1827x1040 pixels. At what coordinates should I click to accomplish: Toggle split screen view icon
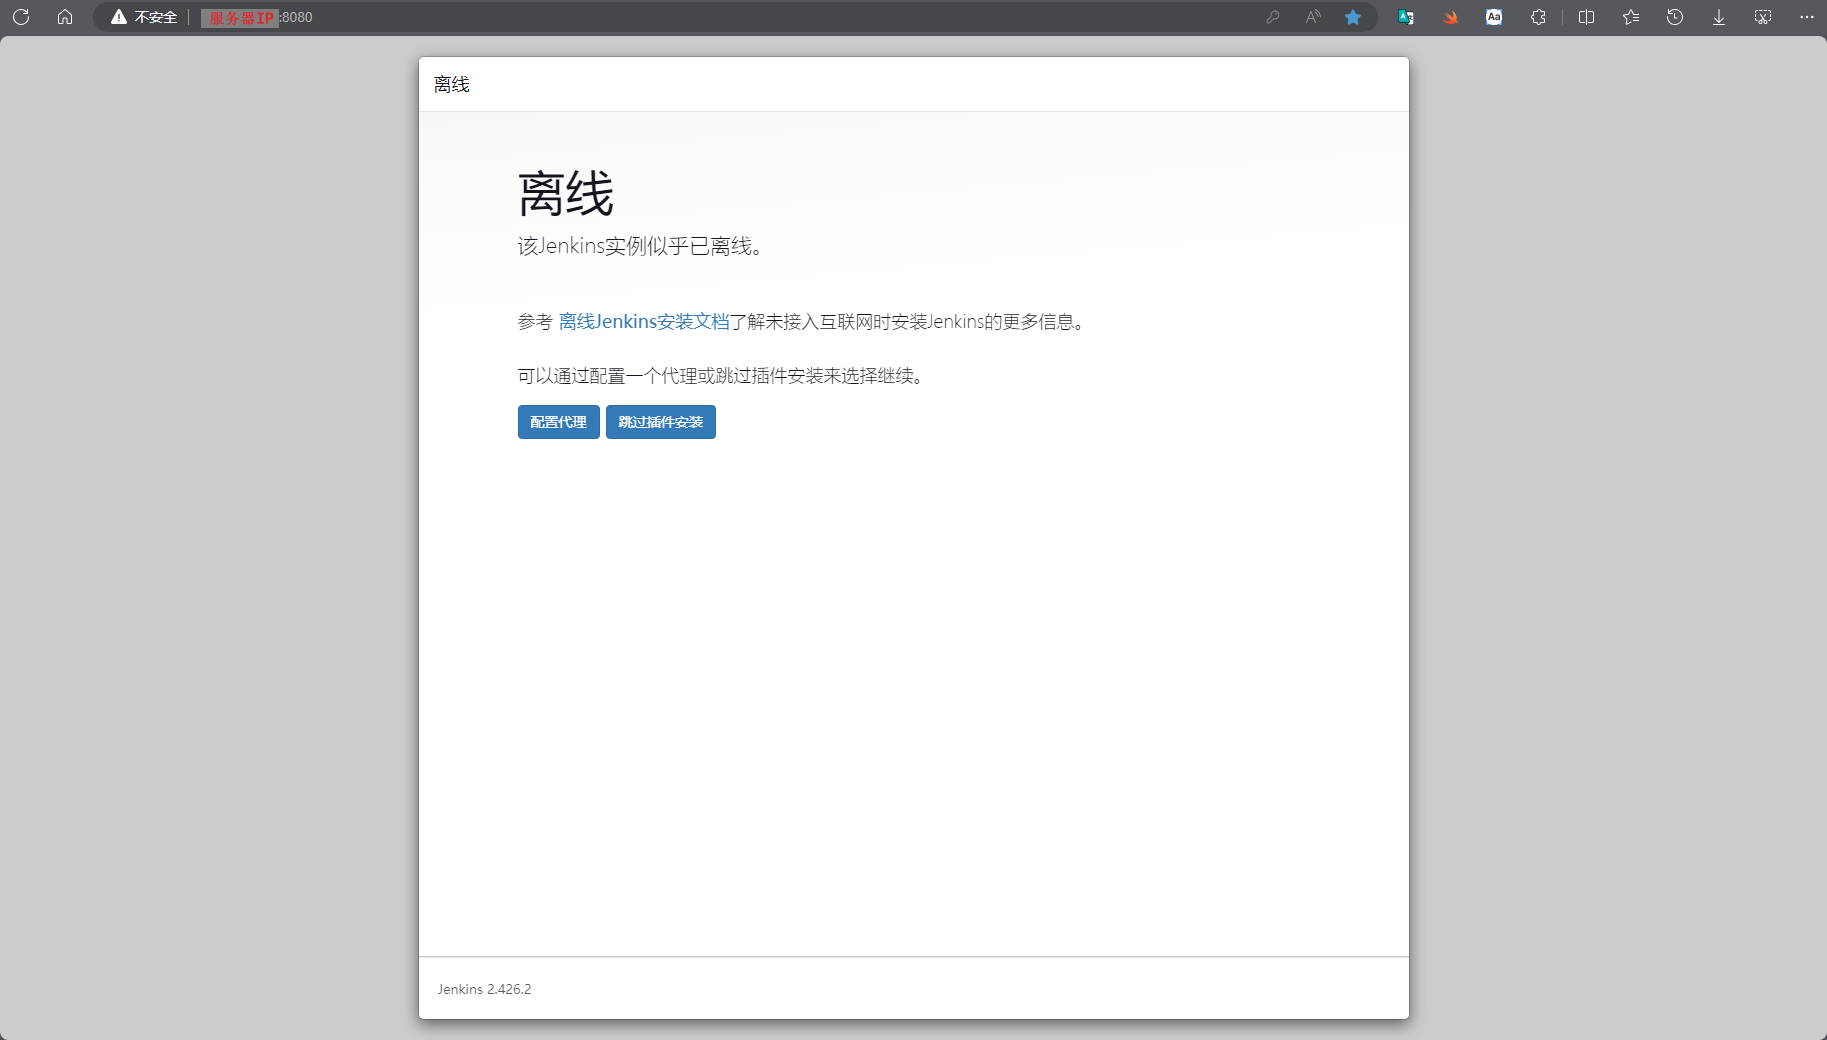(x=1586, y=17)
